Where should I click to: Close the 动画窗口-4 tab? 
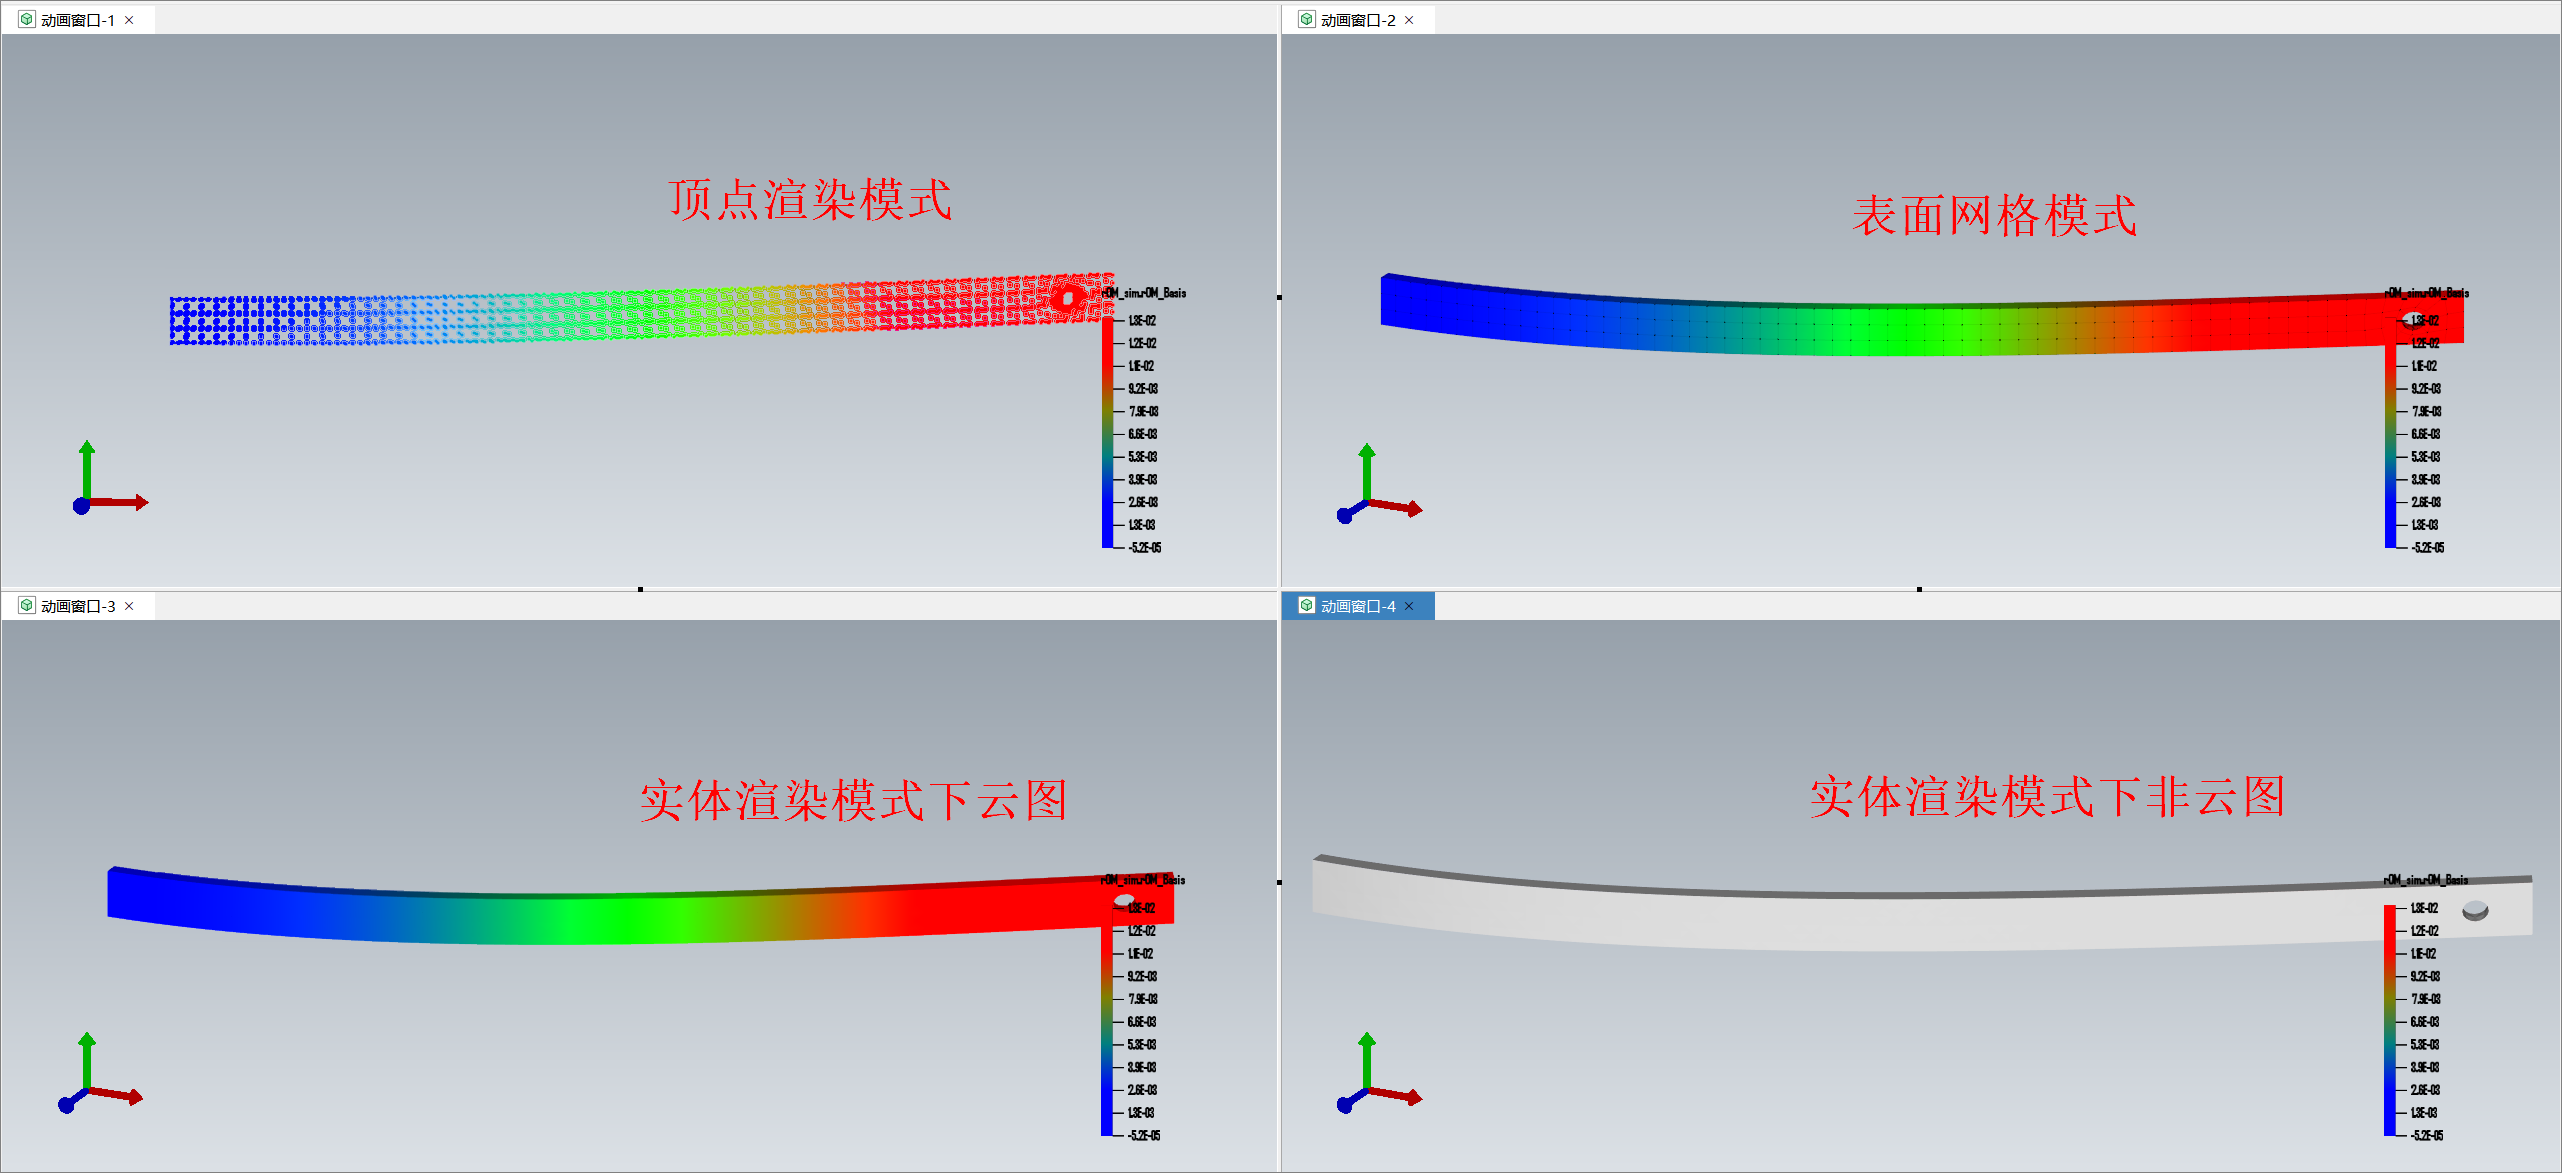pos(1409,606)
